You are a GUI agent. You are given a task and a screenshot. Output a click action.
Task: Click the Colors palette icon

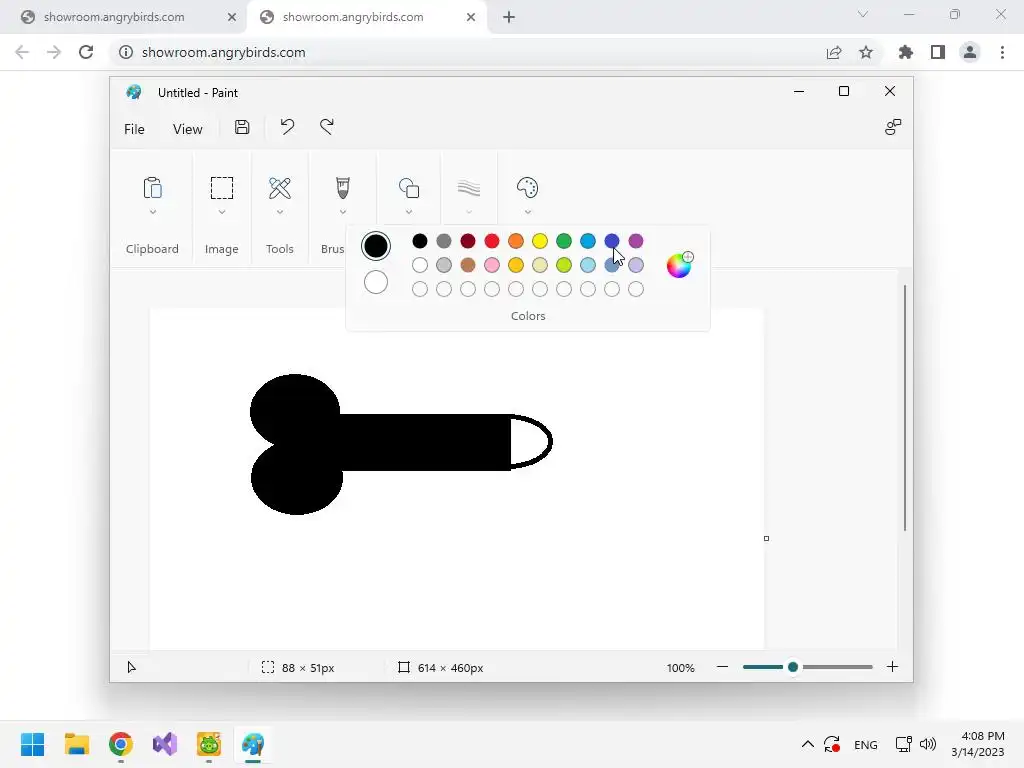[x=527, y=188]
